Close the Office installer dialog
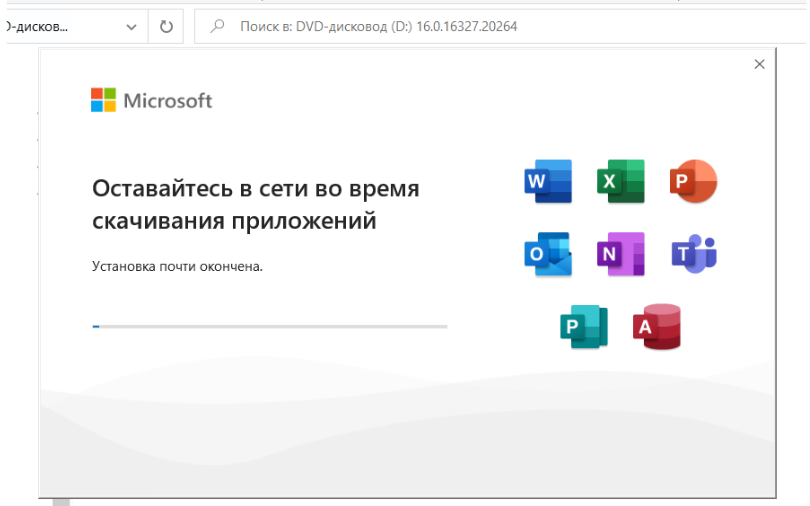This screenshot has width=810, height=506. (759, 64)
